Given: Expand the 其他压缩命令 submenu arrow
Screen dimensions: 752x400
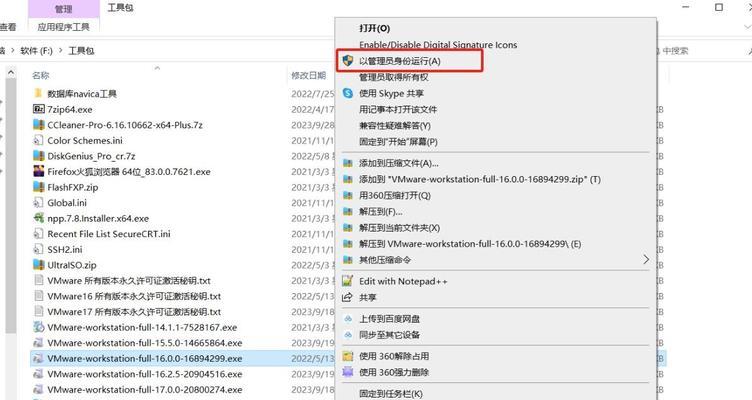Looking at the screenshot, I should (x=646, y=260).
